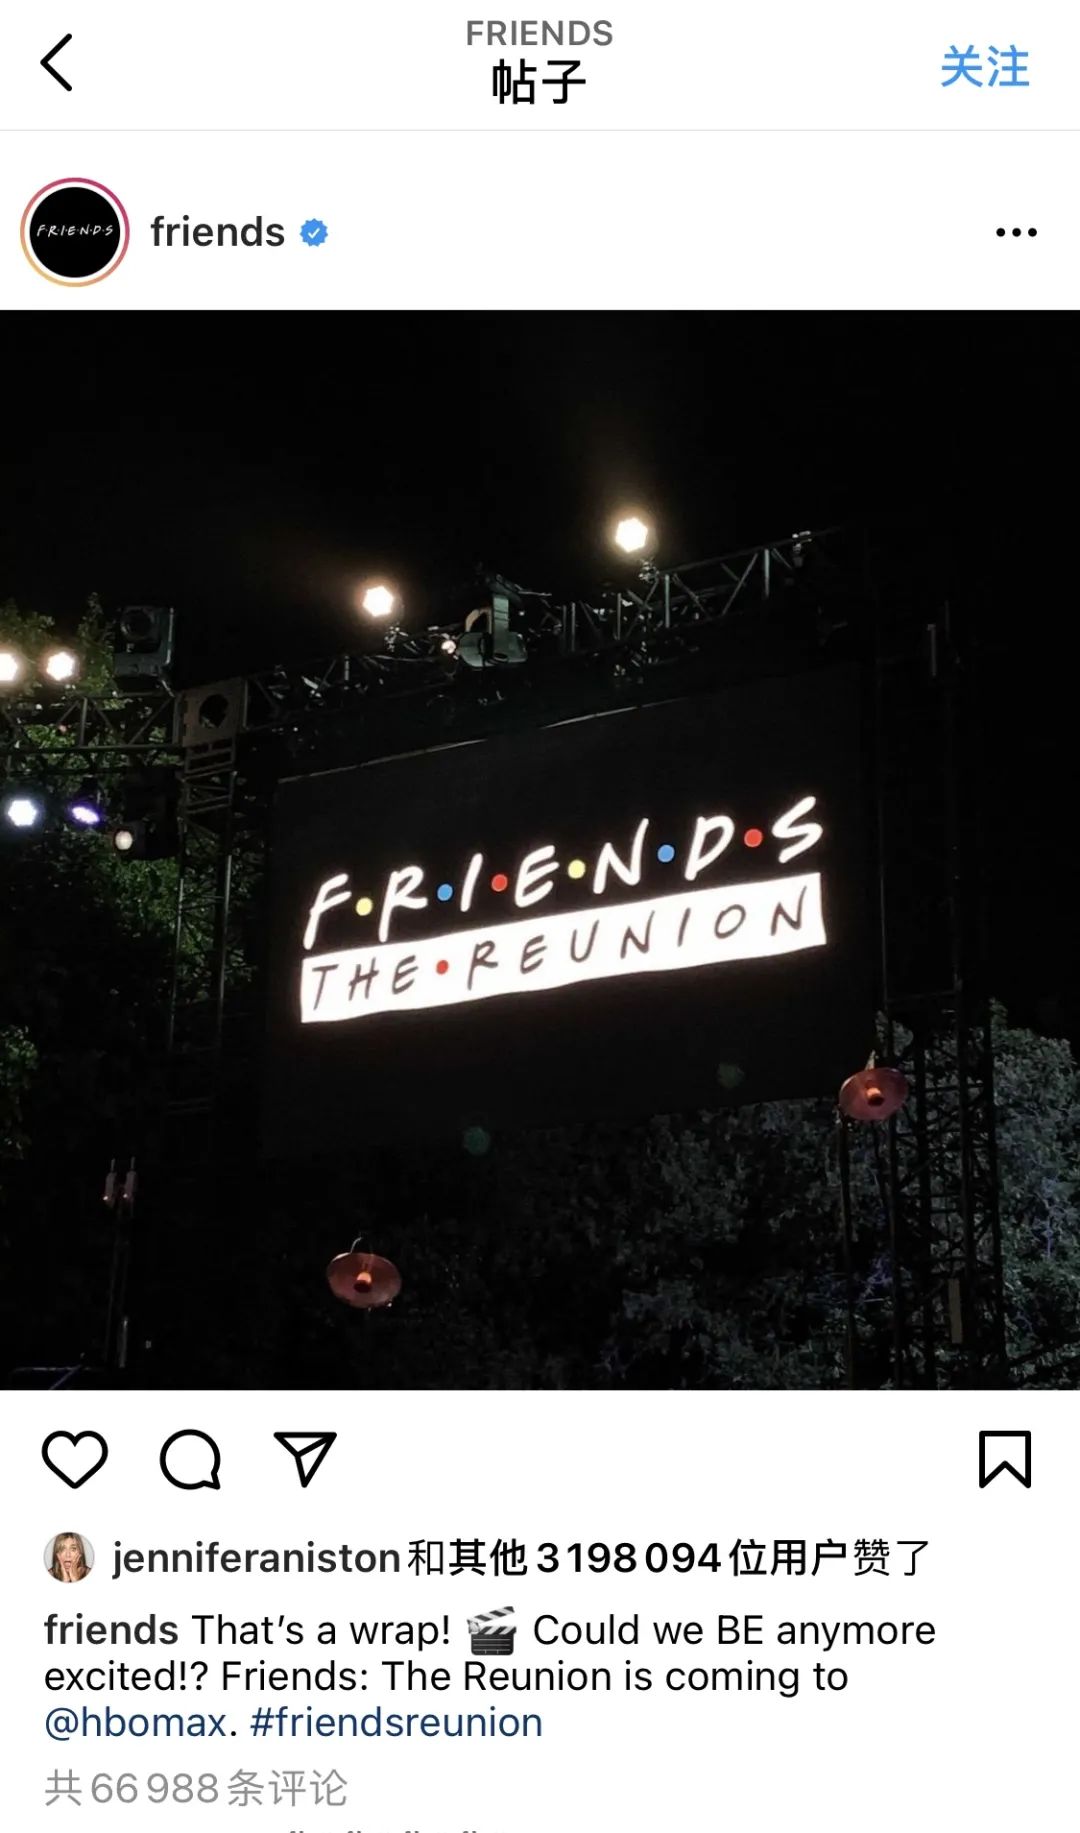Open the friends profile picture story
Screen dimensions: 1080x1833
tap(75, 232)
